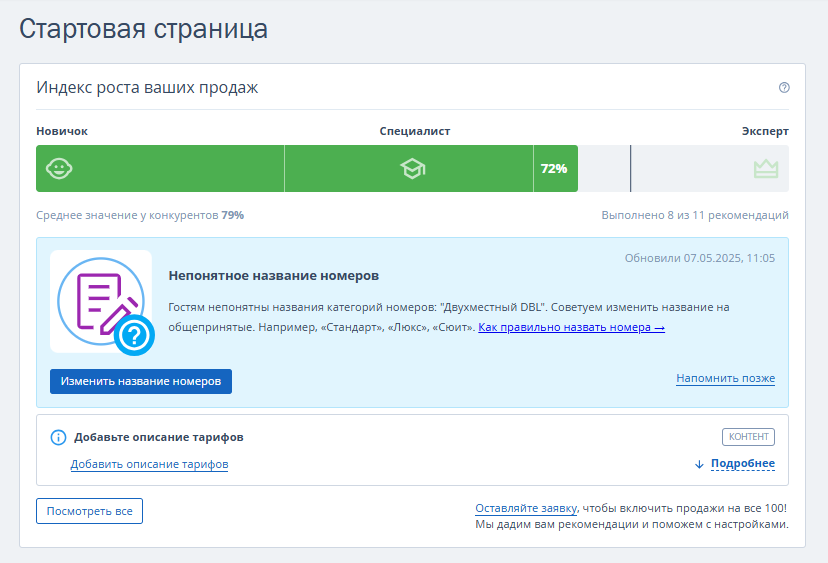Image resolution: width=828 pixels, height=563 pixels.
Task: Click the down arrow next to Подробнее
Action: point(699,464)
